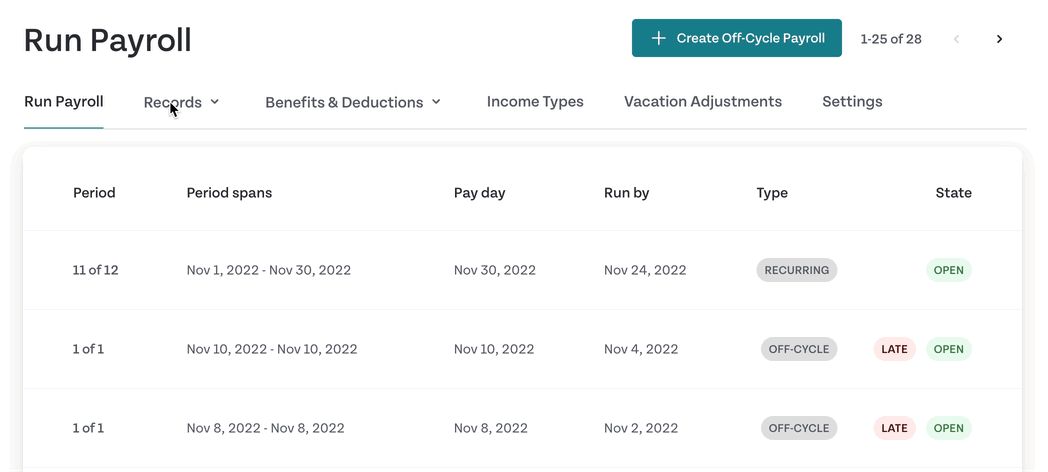Screen dimensions: 1048x472
Task: Open the Income Types tab
Action: (x=535, y=102)
